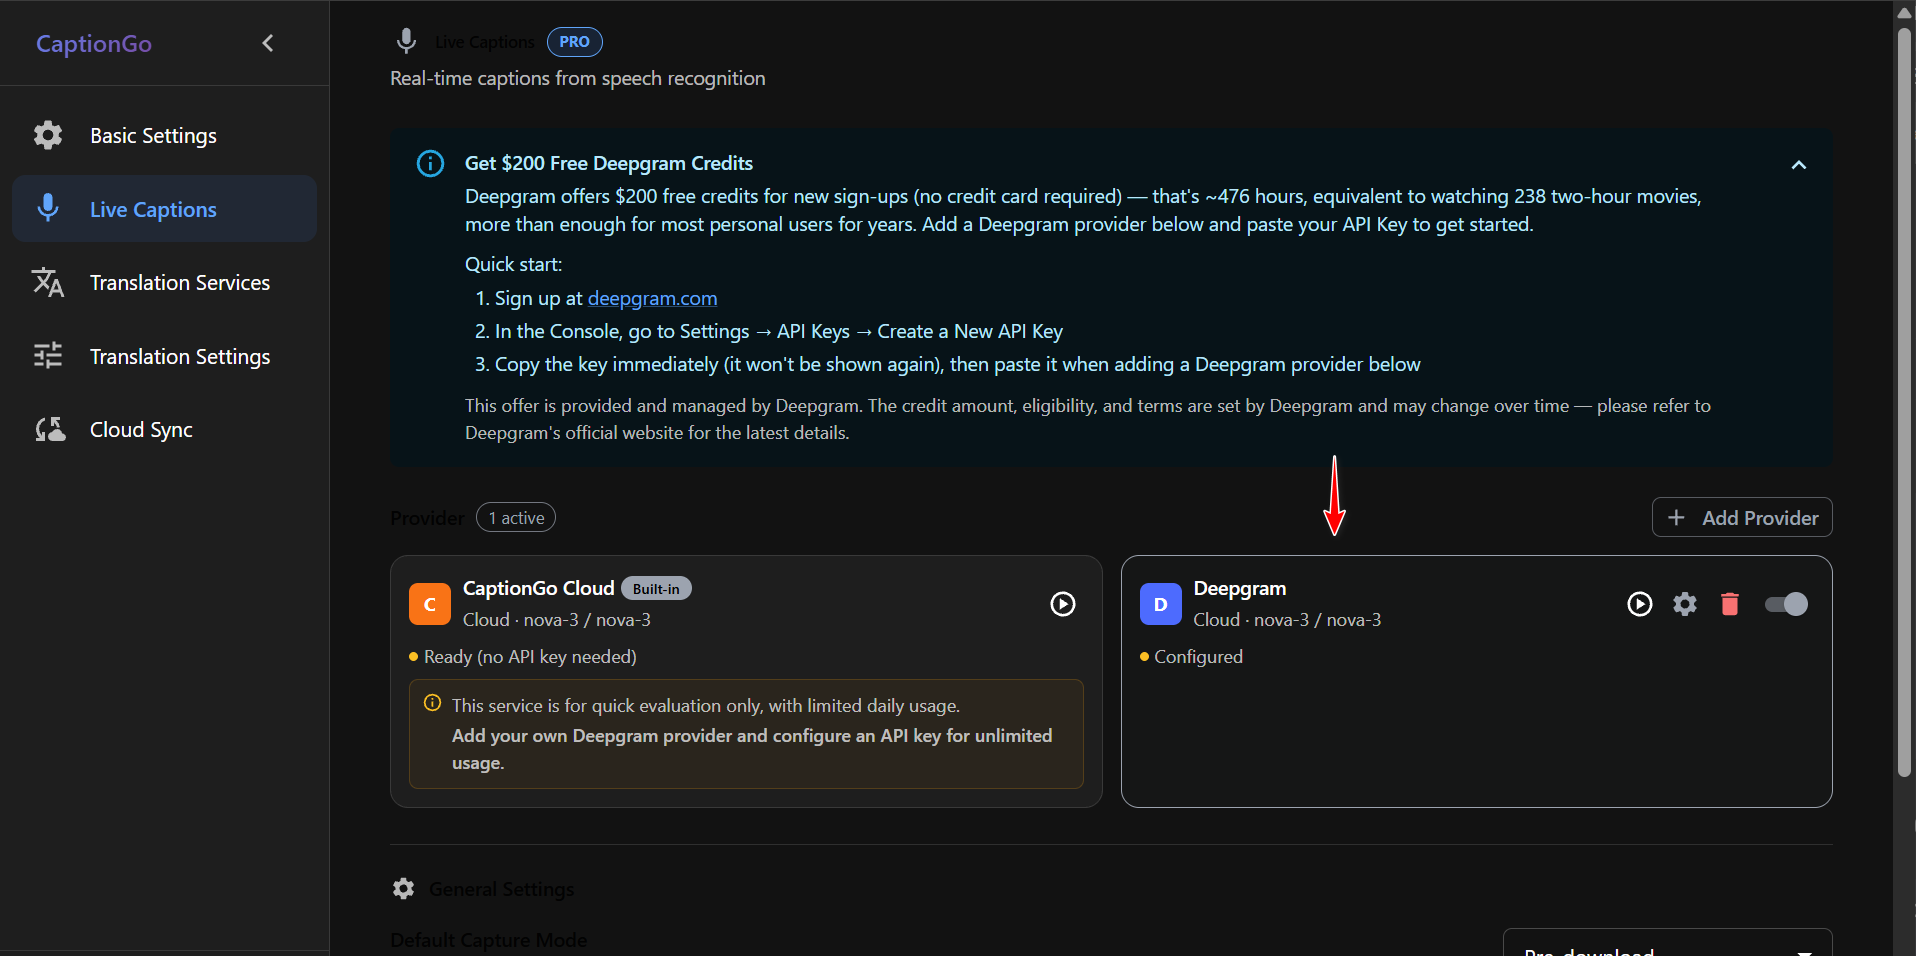Toggle the Deepgram provider switch
This screenshot has width=1916, height=956.
[x=1786, y=604]
